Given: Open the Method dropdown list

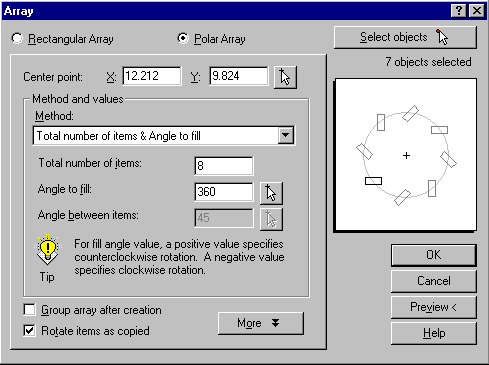Looking at the screenshot, I should [x=285, y=135].
